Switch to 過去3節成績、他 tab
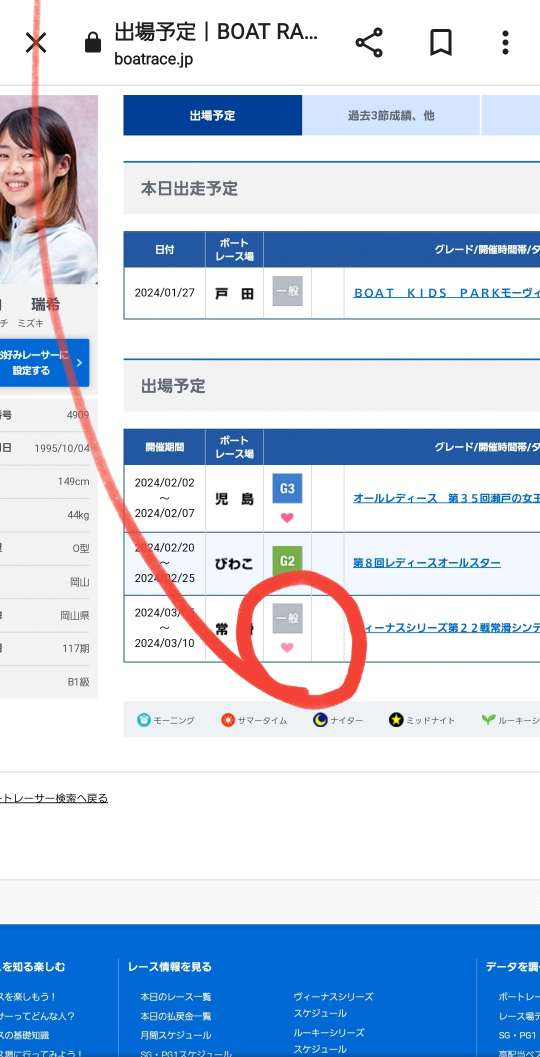Image resolution: width=540 pixels, height=1057 pixels. [391, 115]
